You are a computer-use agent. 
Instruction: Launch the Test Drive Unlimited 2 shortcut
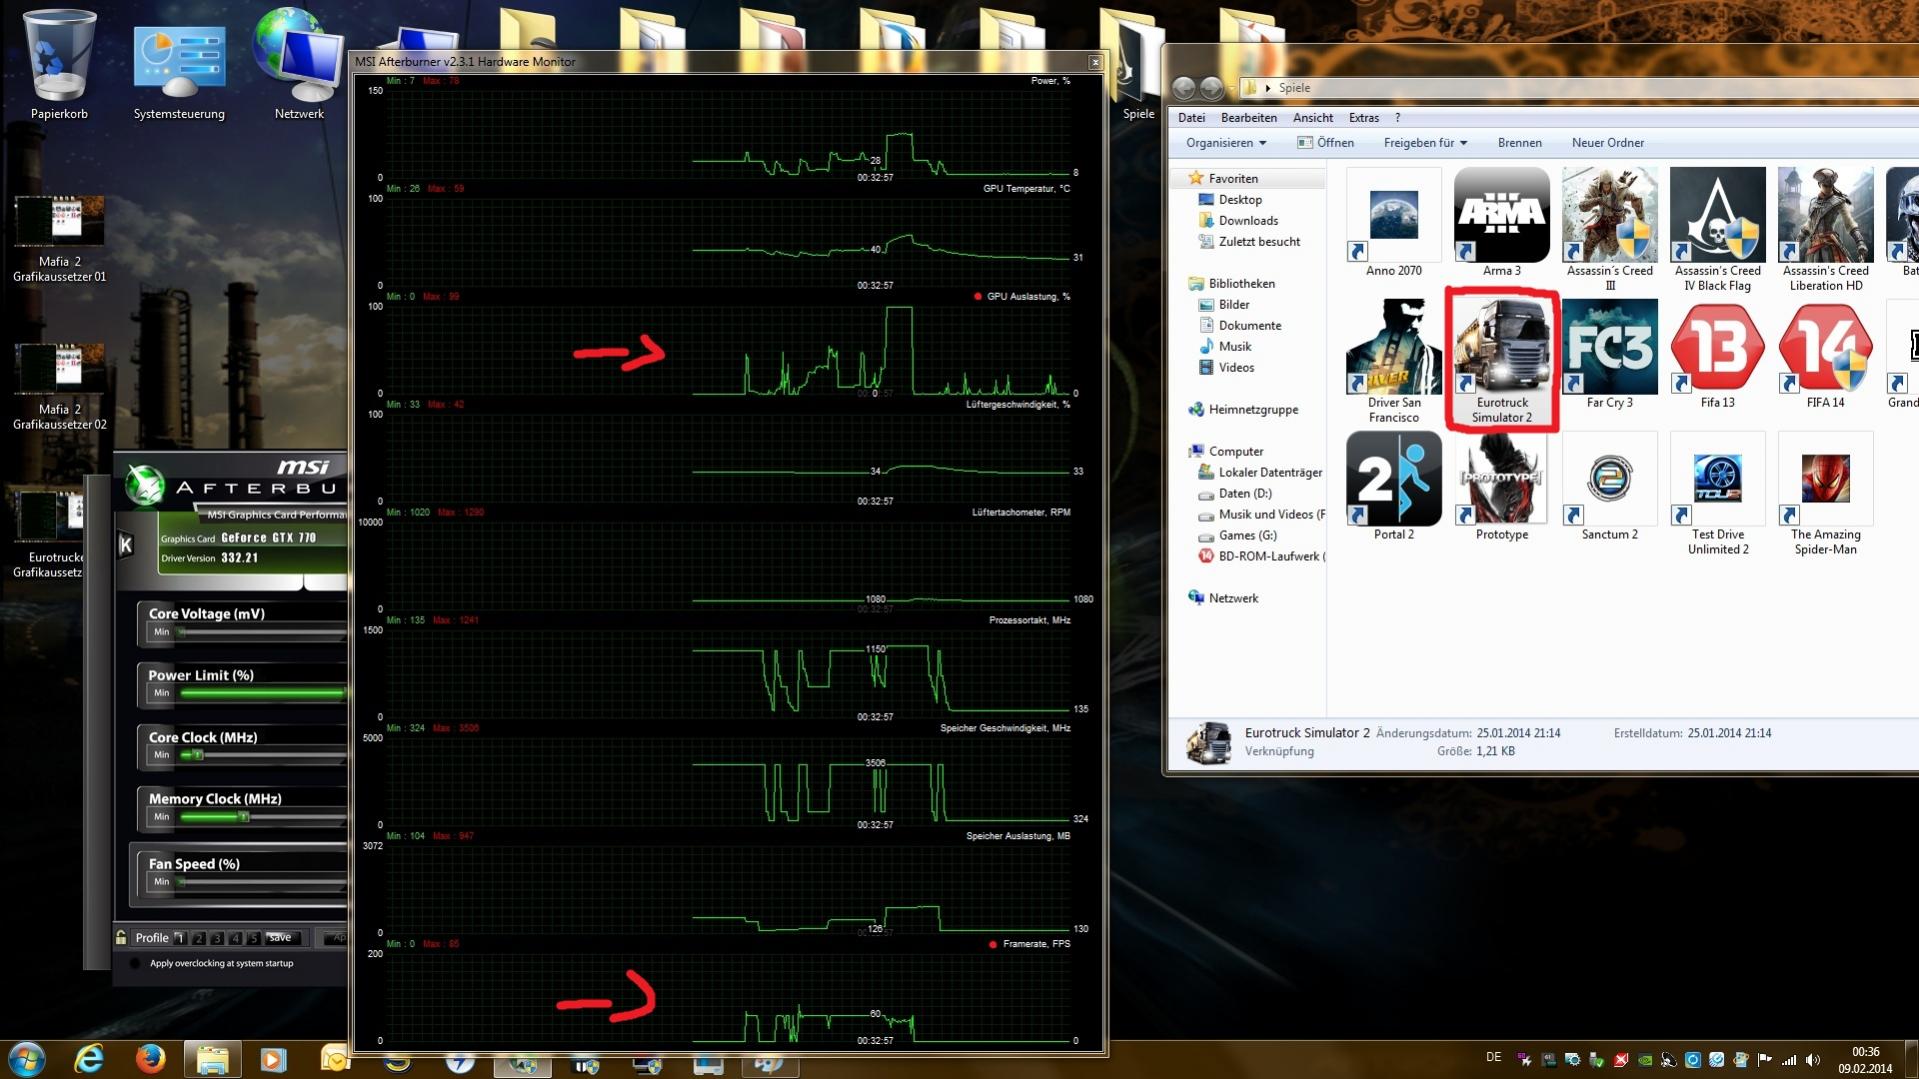click(1717, 494)
